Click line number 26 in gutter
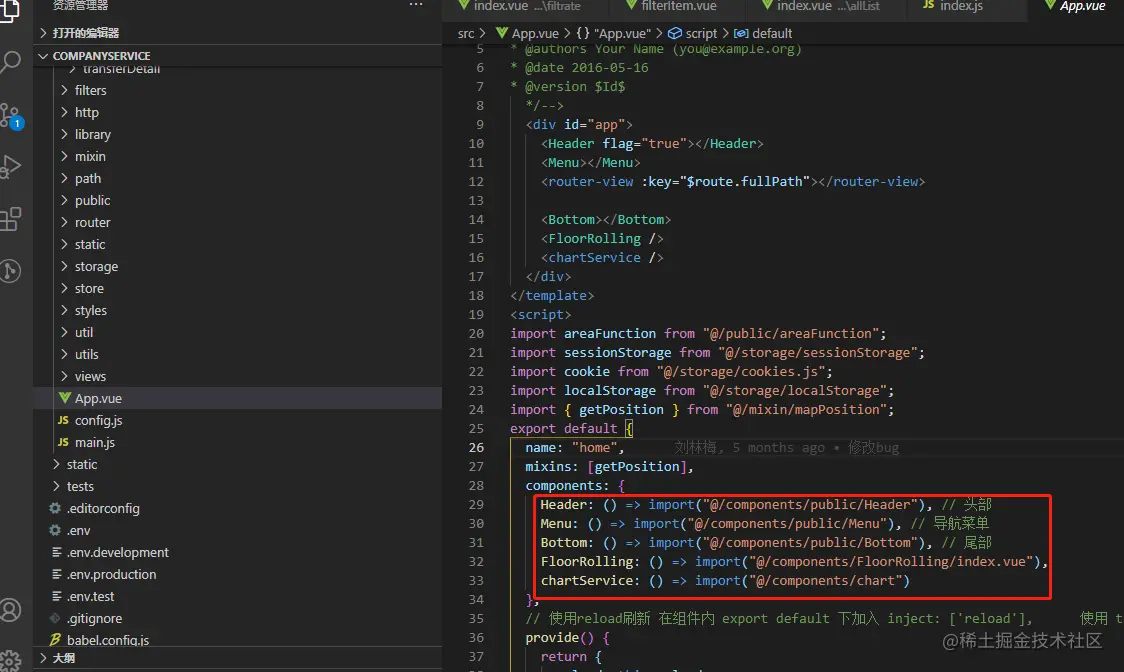 click(x=476, y=448)
